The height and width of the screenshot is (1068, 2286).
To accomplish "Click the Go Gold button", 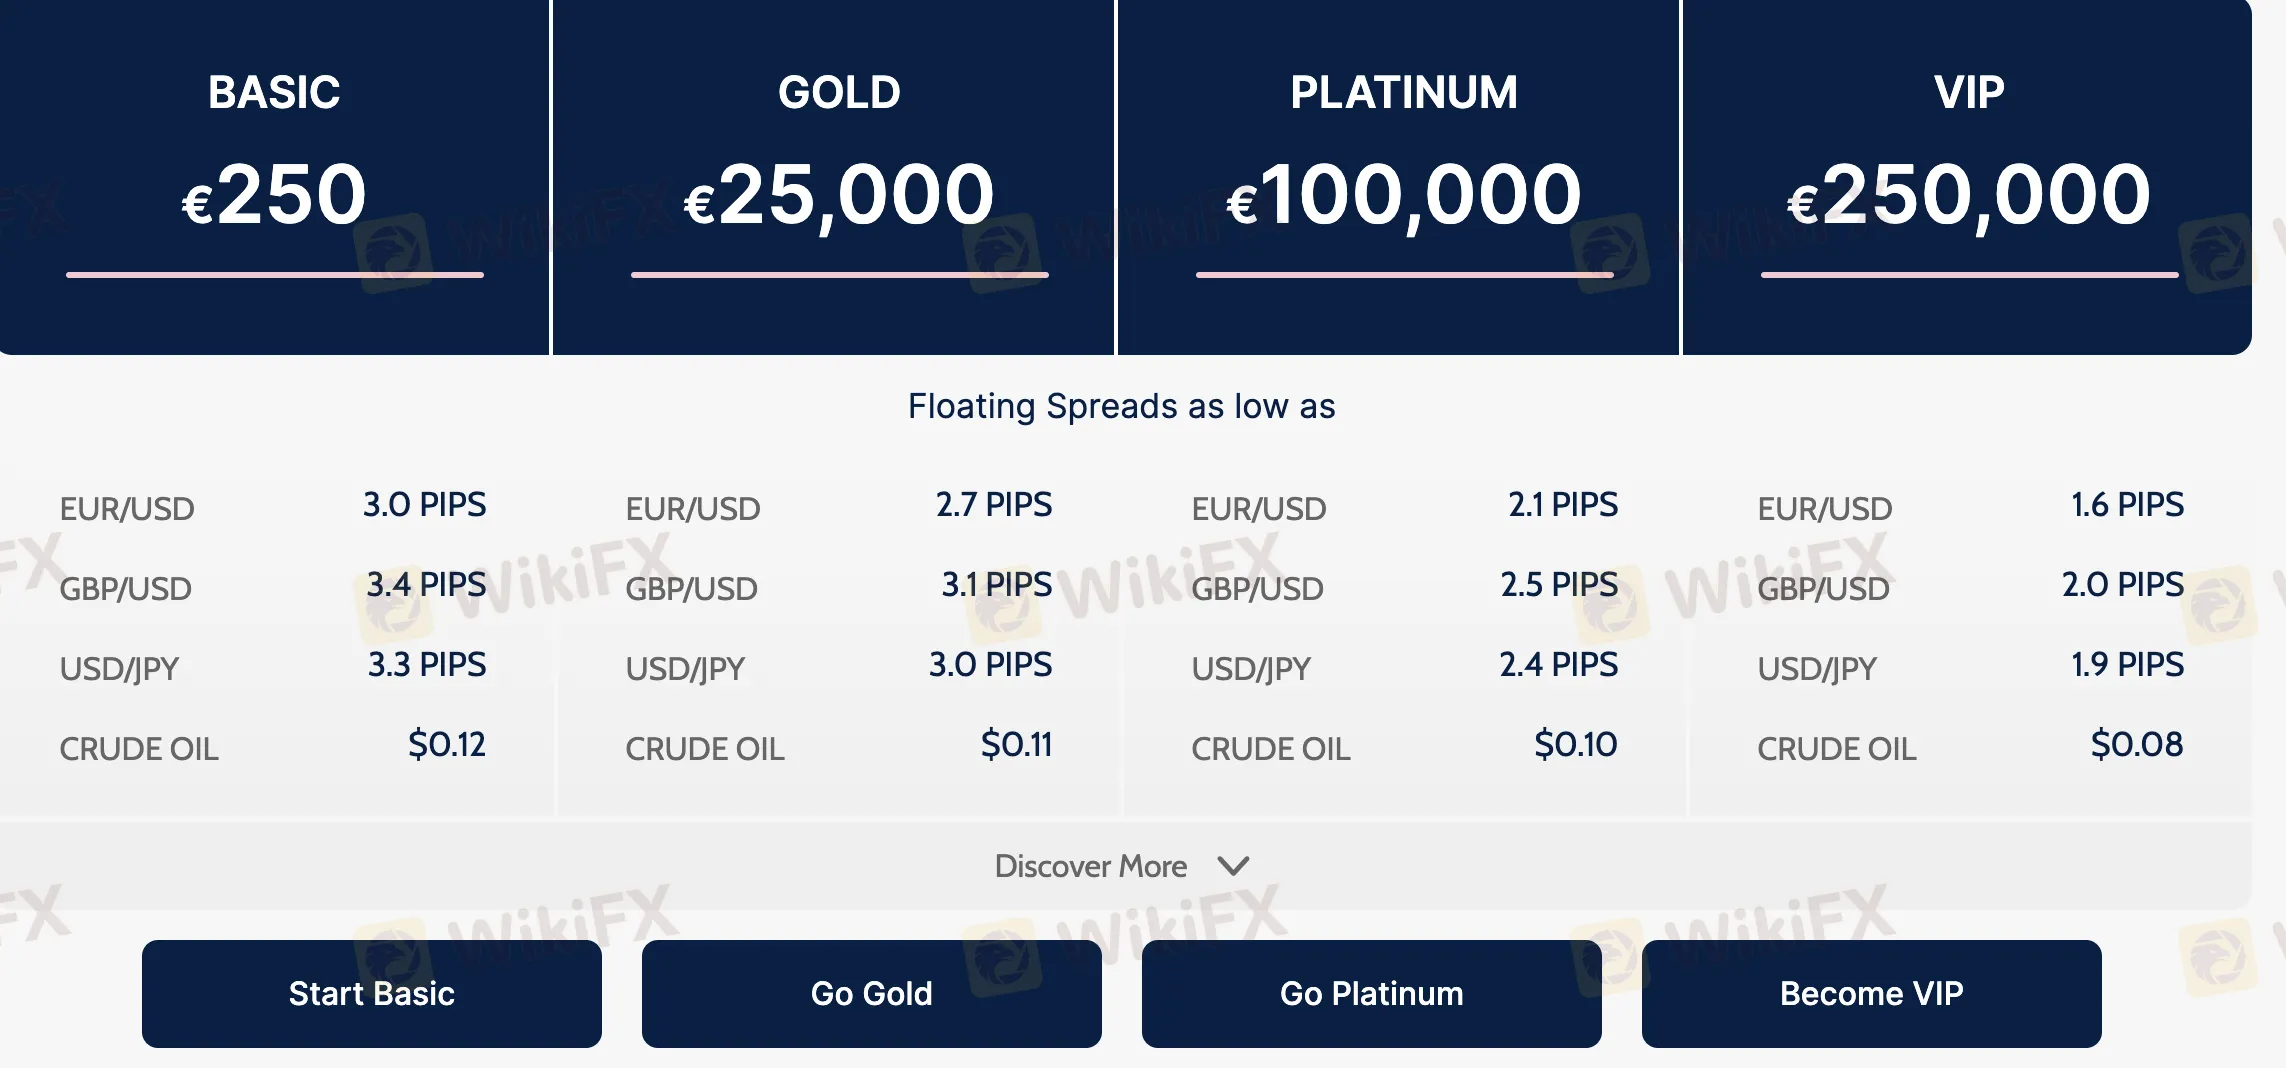I will tap(872, 994).
